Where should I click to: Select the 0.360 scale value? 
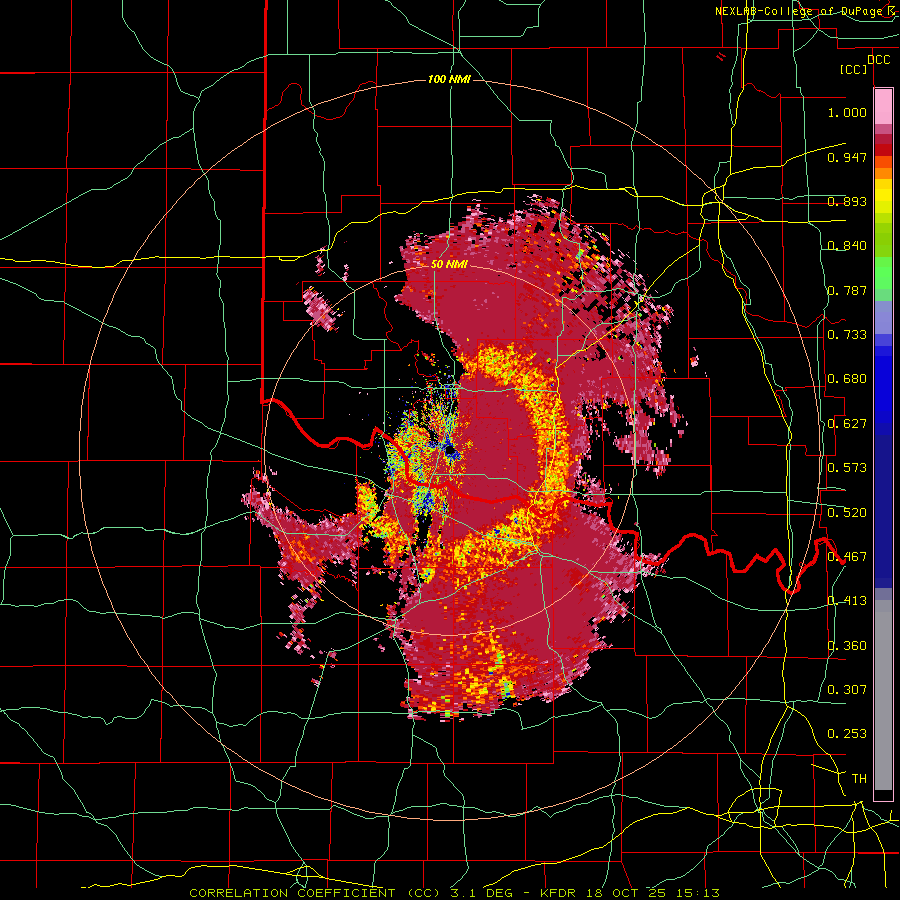847,646
